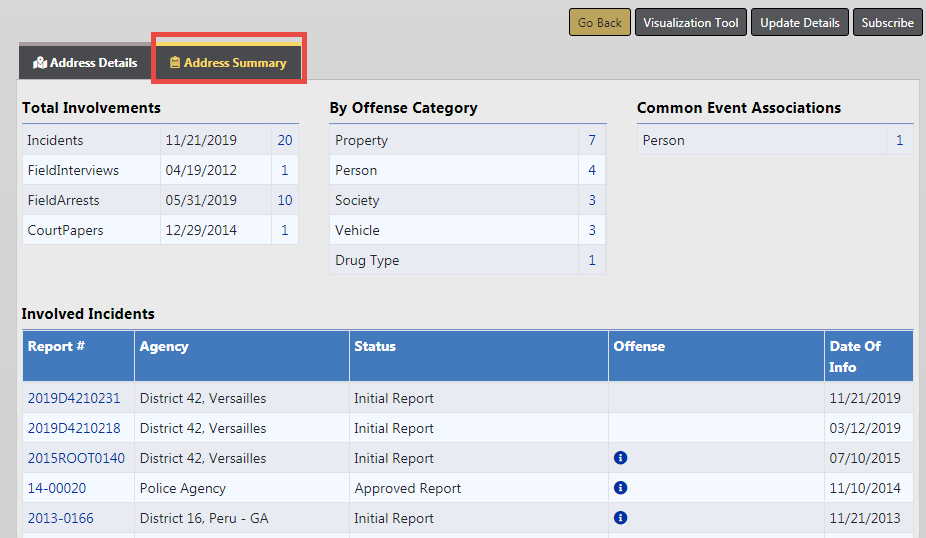Select the Address Summary tab
This screenshot has height=538, width=926.
[229, 63]
